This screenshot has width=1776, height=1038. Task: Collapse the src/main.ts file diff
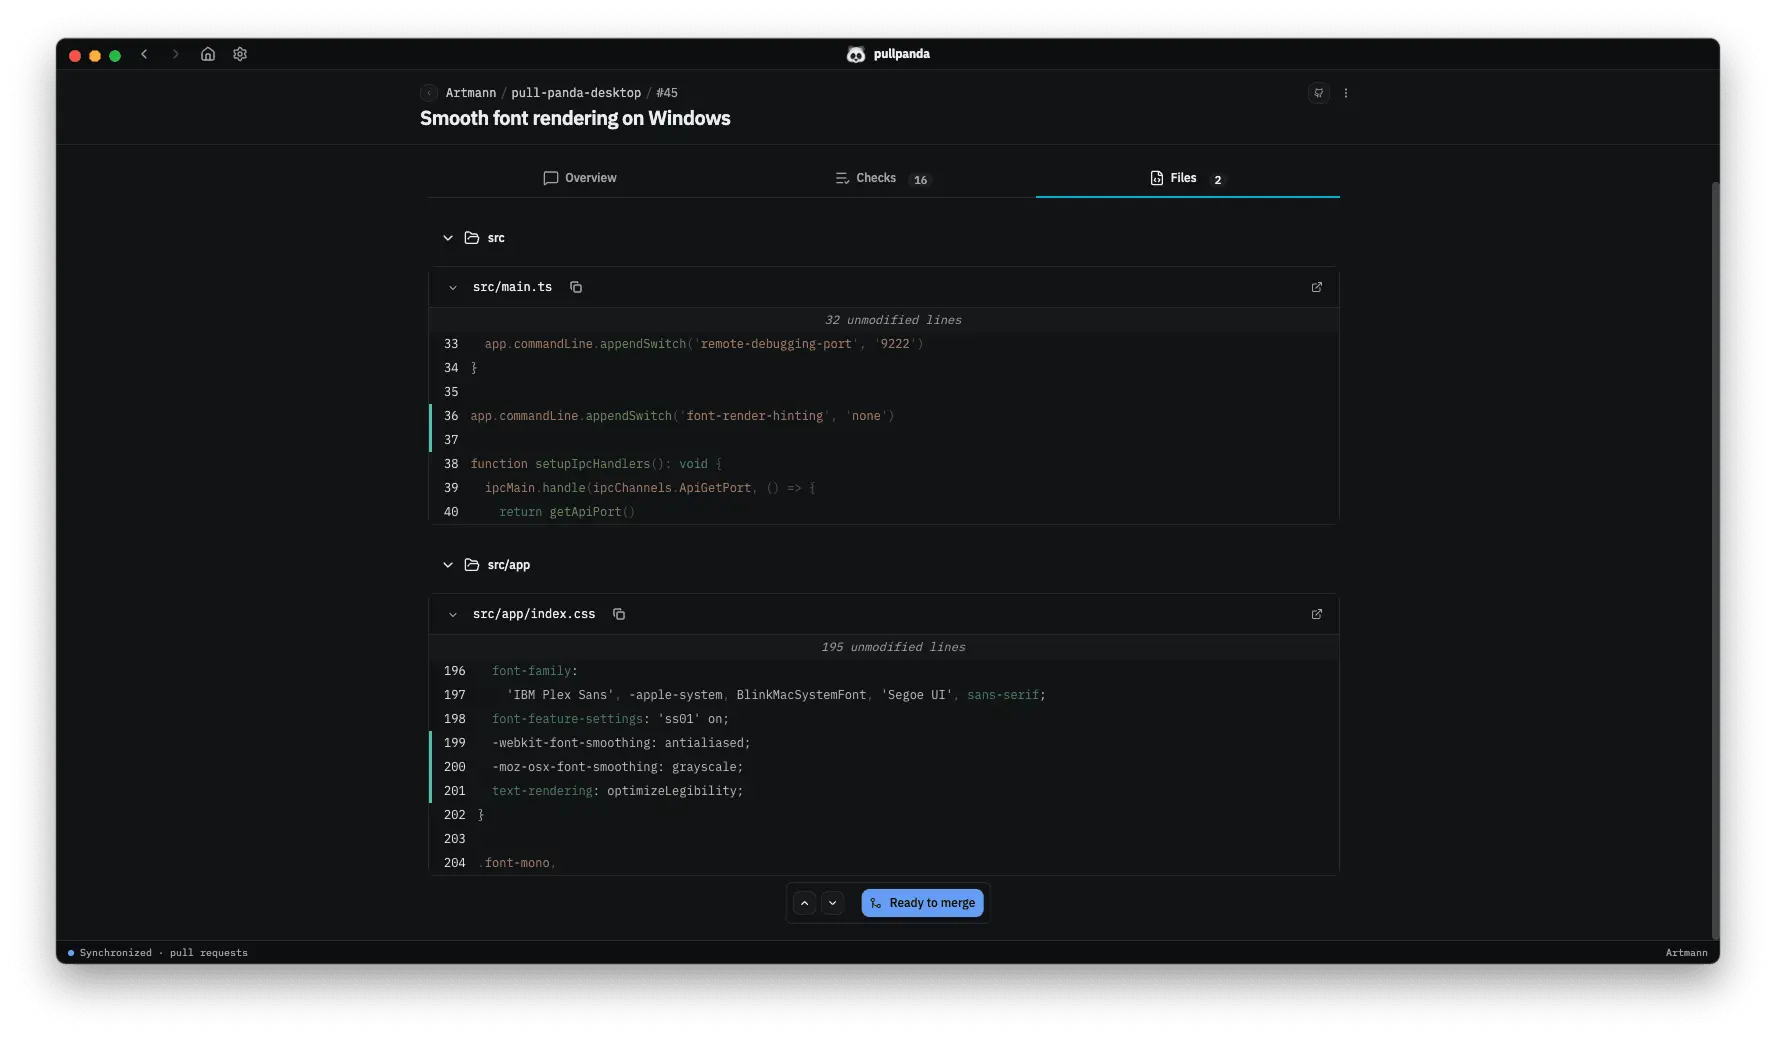tap(453, 288)
